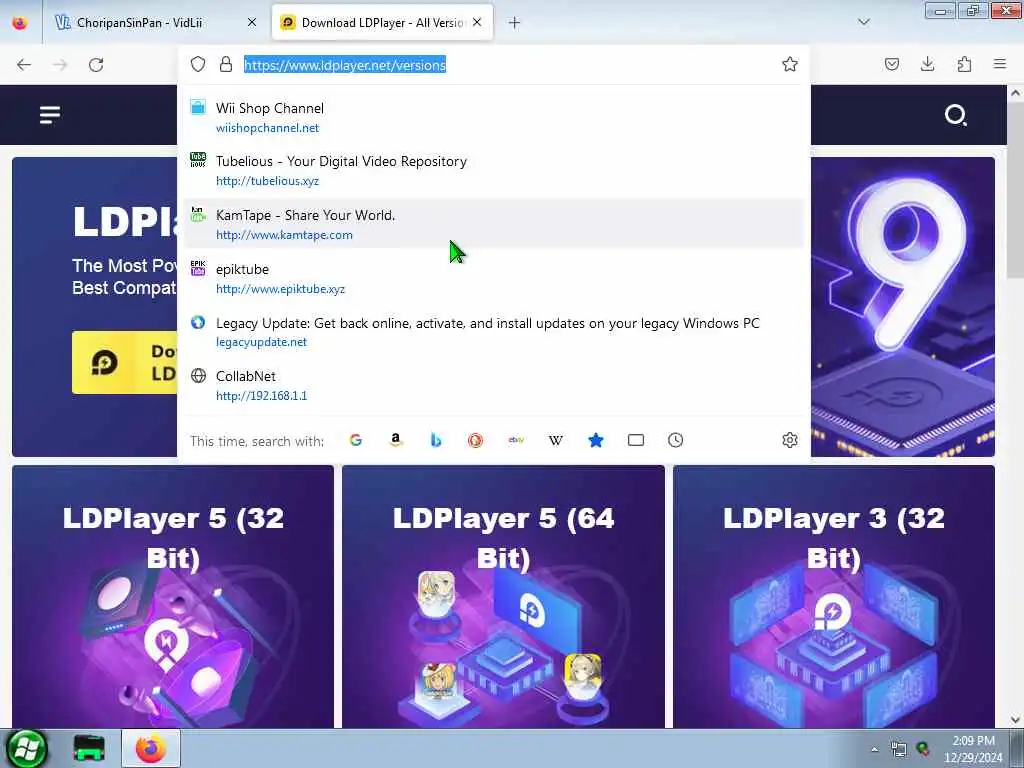1024x768 pixels.
Task: Save page to Pocket icon
Action: tap(891, 64)
